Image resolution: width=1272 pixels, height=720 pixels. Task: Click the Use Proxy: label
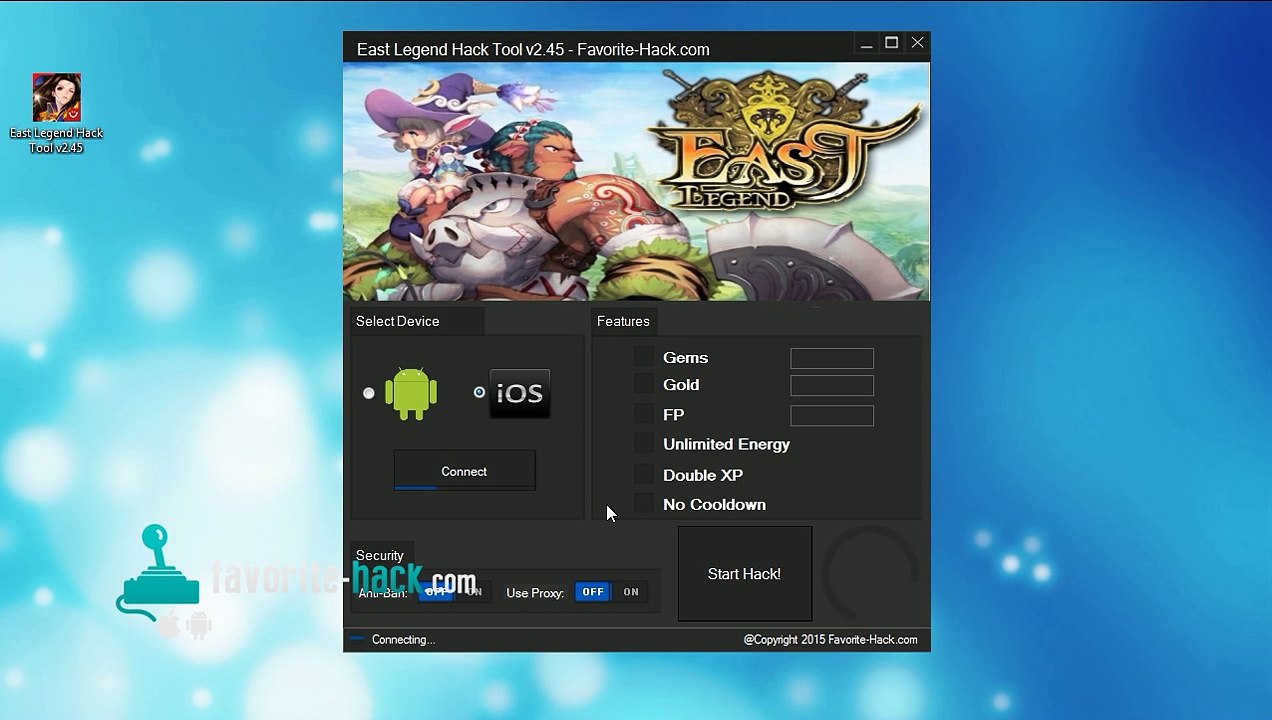tap(535, 593)
